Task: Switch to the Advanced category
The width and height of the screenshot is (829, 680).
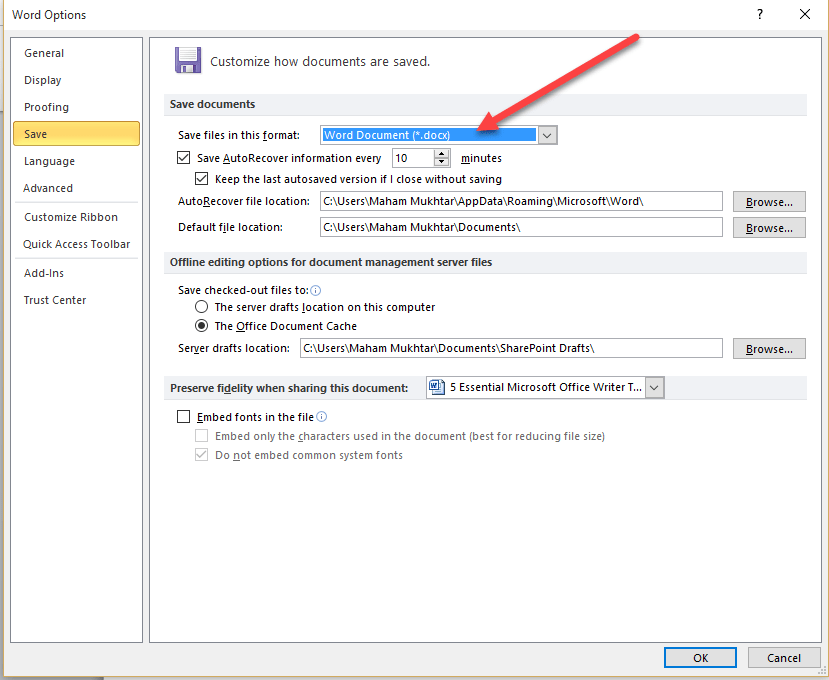Action: (48, 188)
